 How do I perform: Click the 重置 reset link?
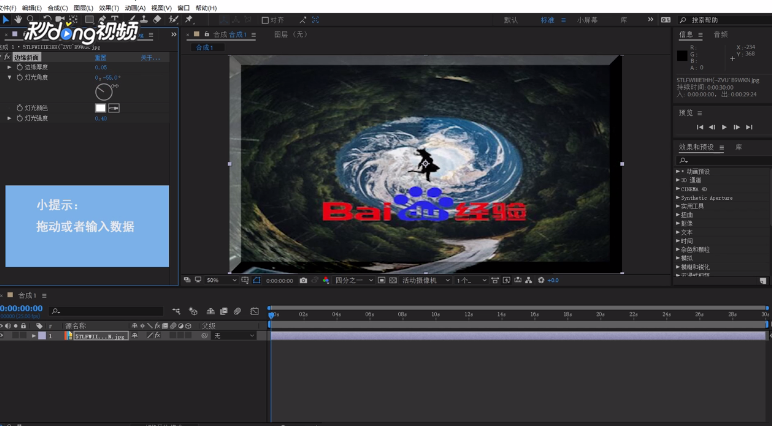[x=100, y=58]
